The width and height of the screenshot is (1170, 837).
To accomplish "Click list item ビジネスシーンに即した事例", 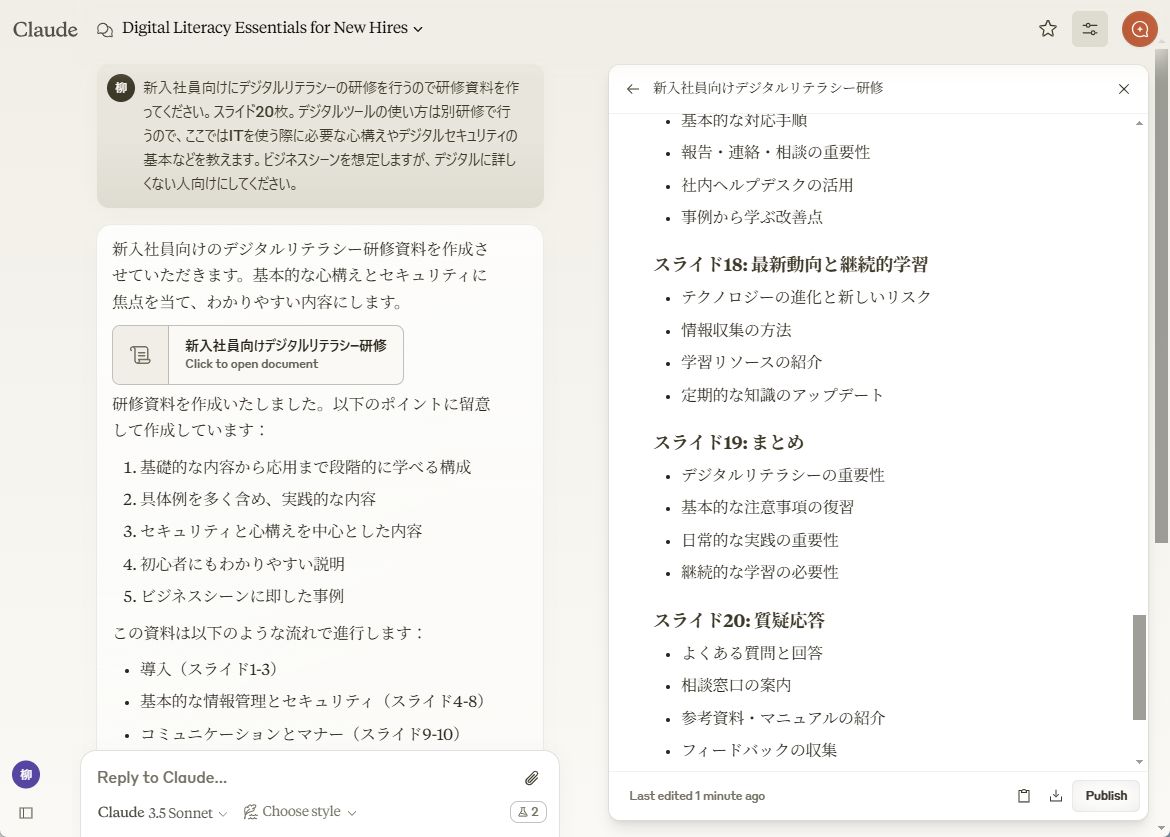I will tap(243, 596).
